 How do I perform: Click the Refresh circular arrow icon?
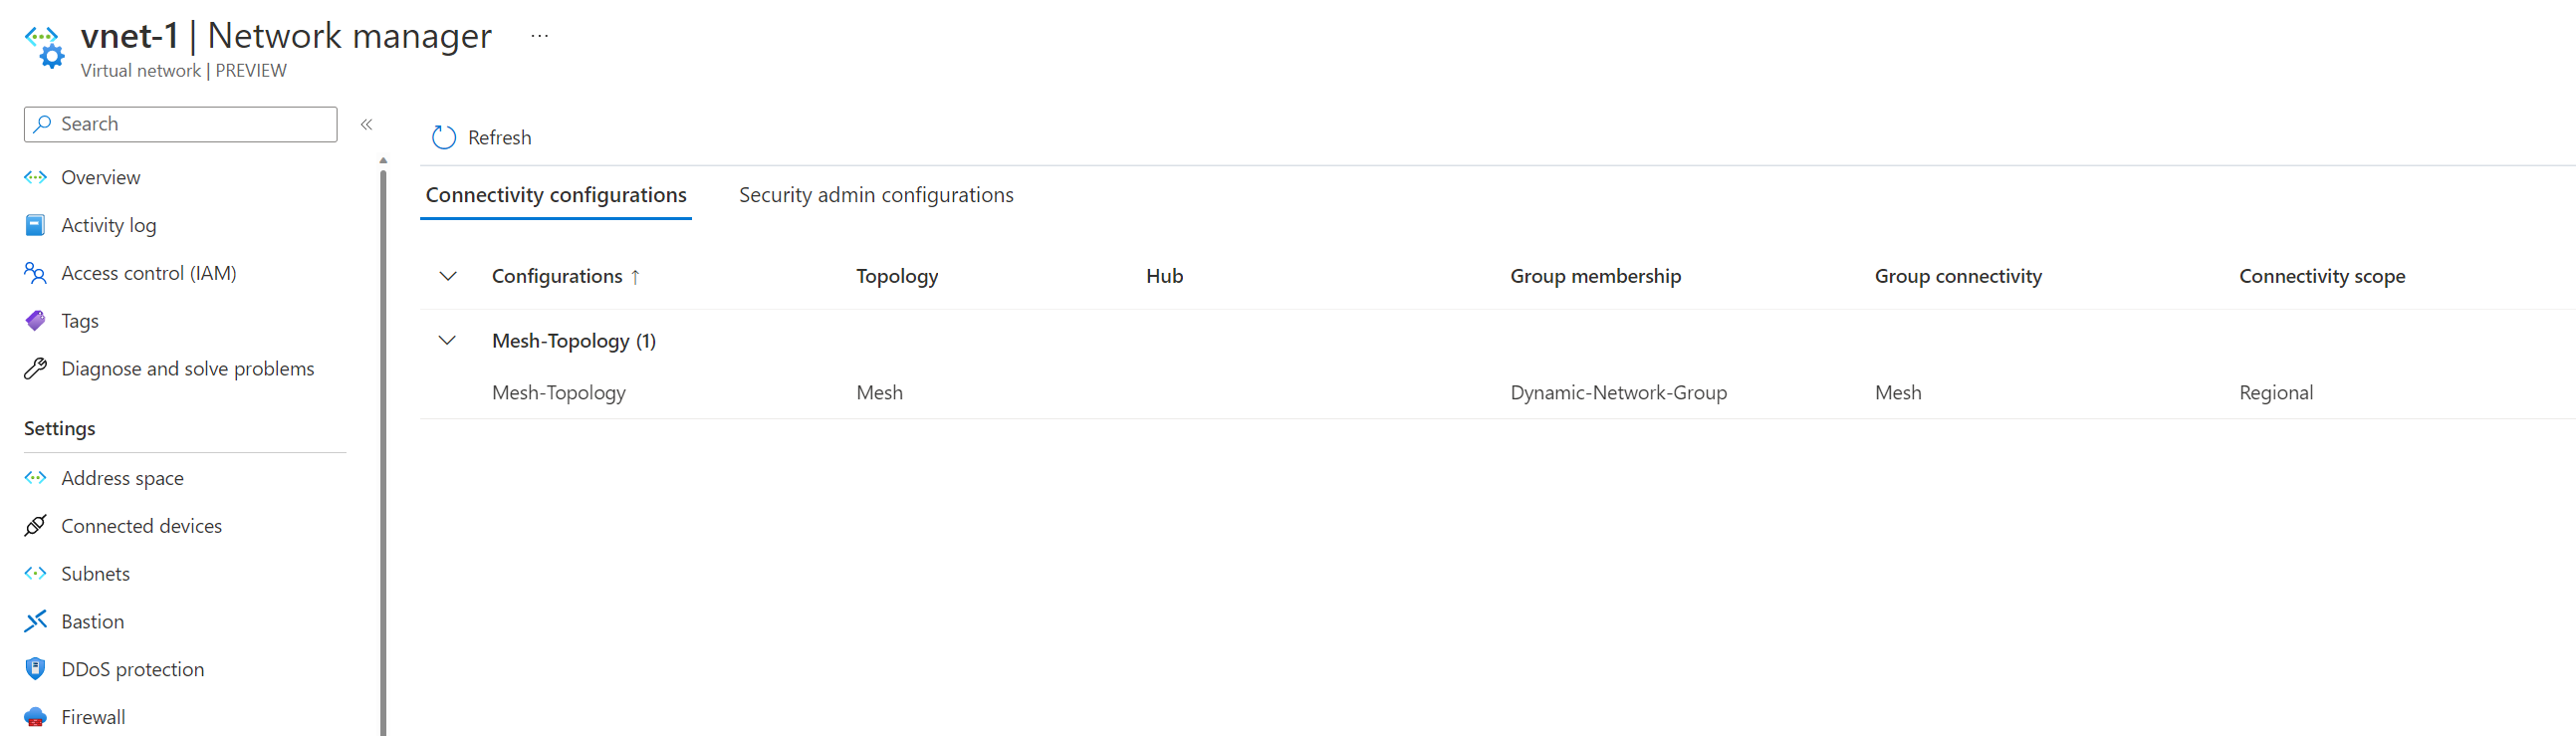444,137
